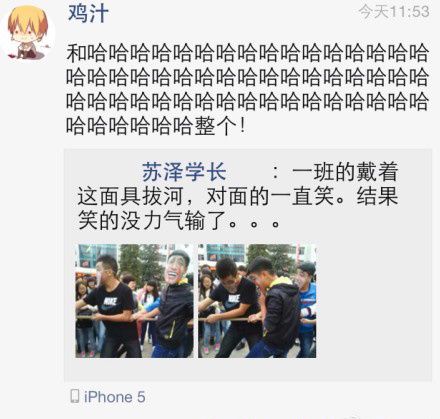Select the 哈哈哈 post text body
Image resolution: width=440 pixels, height=419 pixels.
[x=247, y=89]
